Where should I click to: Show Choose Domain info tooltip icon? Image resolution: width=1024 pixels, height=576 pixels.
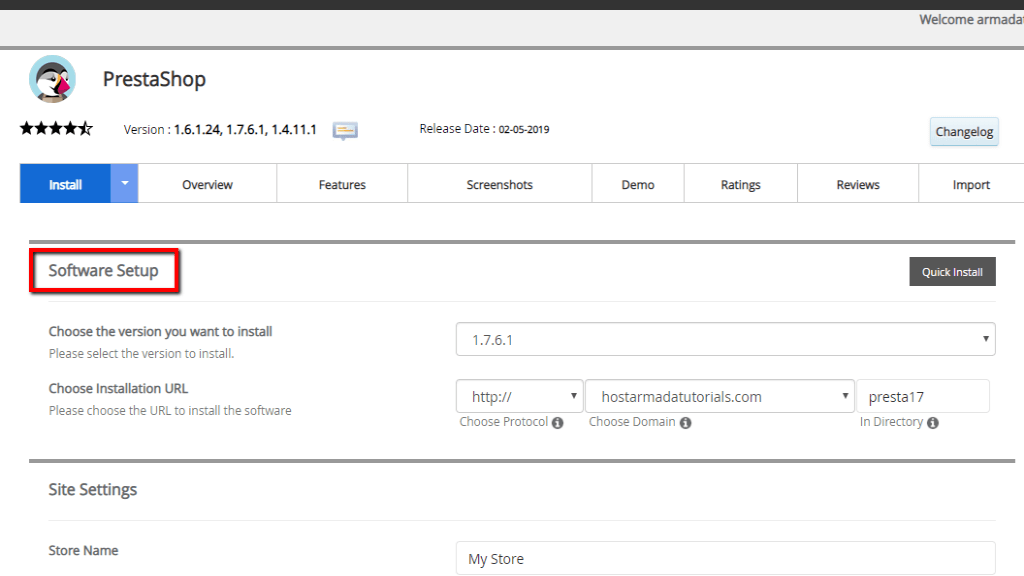tap(685, 423)
